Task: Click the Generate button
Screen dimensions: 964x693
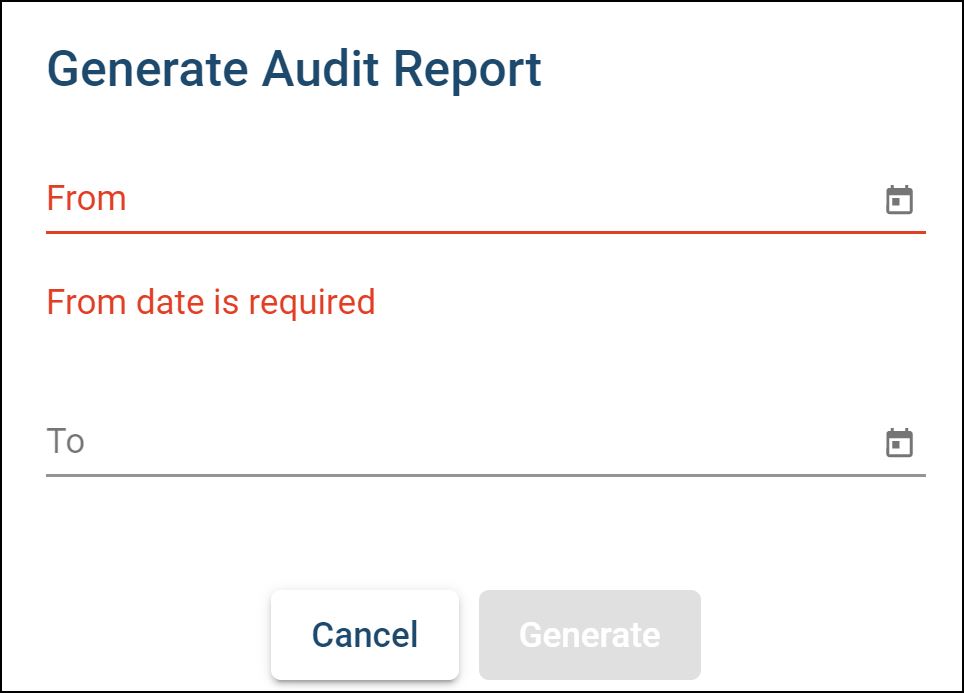Action: click(x=589, y=635)
